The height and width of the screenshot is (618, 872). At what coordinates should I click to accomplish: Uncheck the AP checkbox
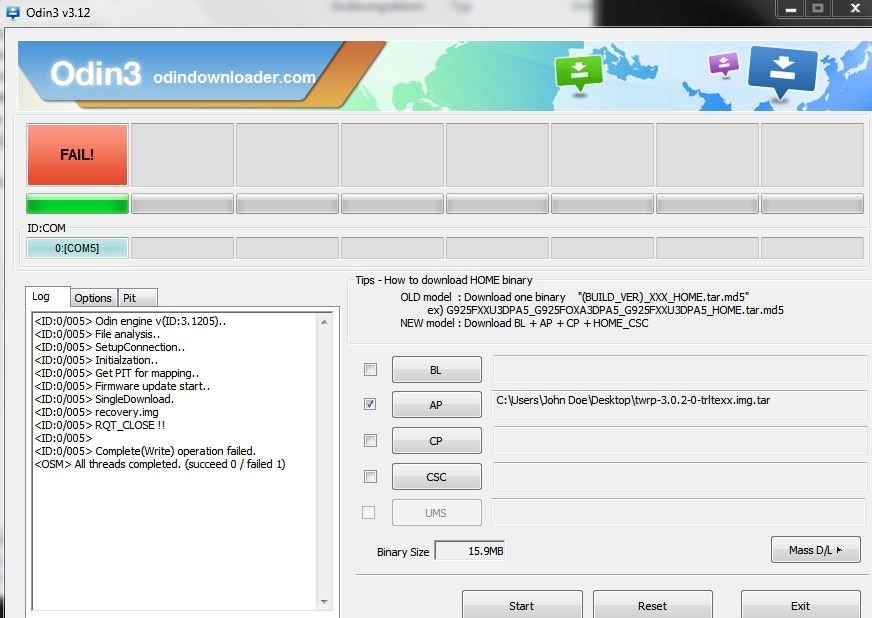click(x=370, y=404)
